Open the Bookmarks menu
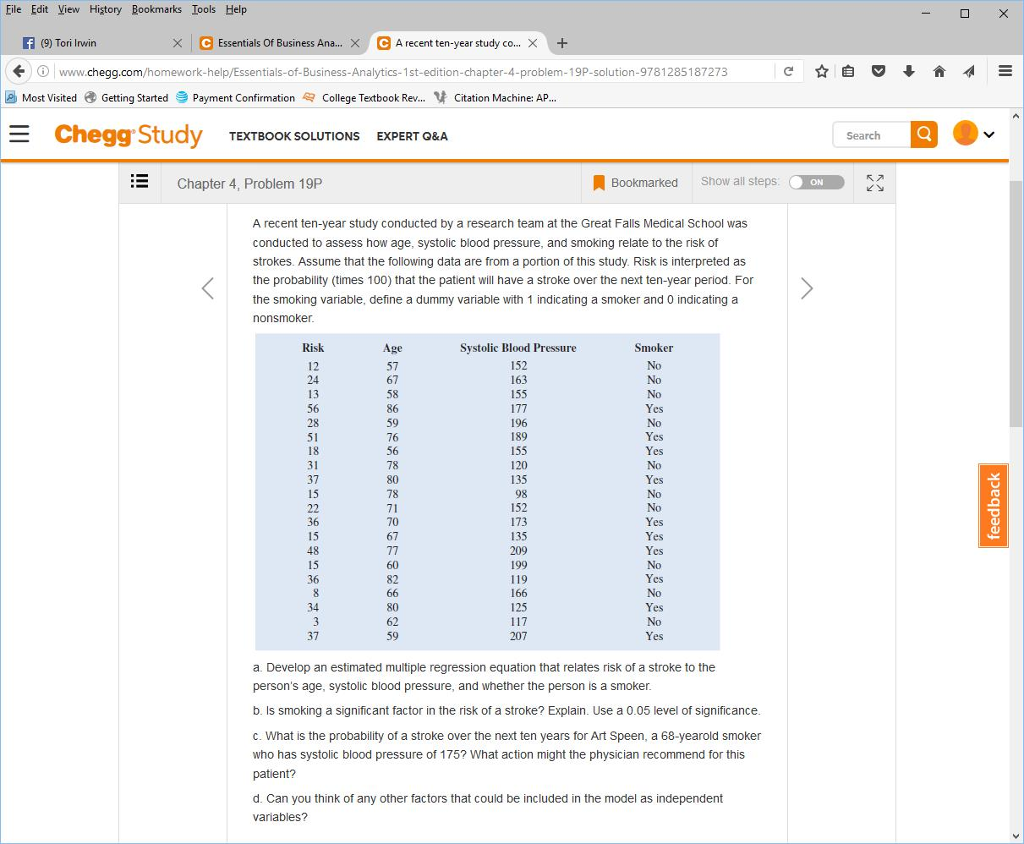 pyautogui.click(x=157, y=10)
